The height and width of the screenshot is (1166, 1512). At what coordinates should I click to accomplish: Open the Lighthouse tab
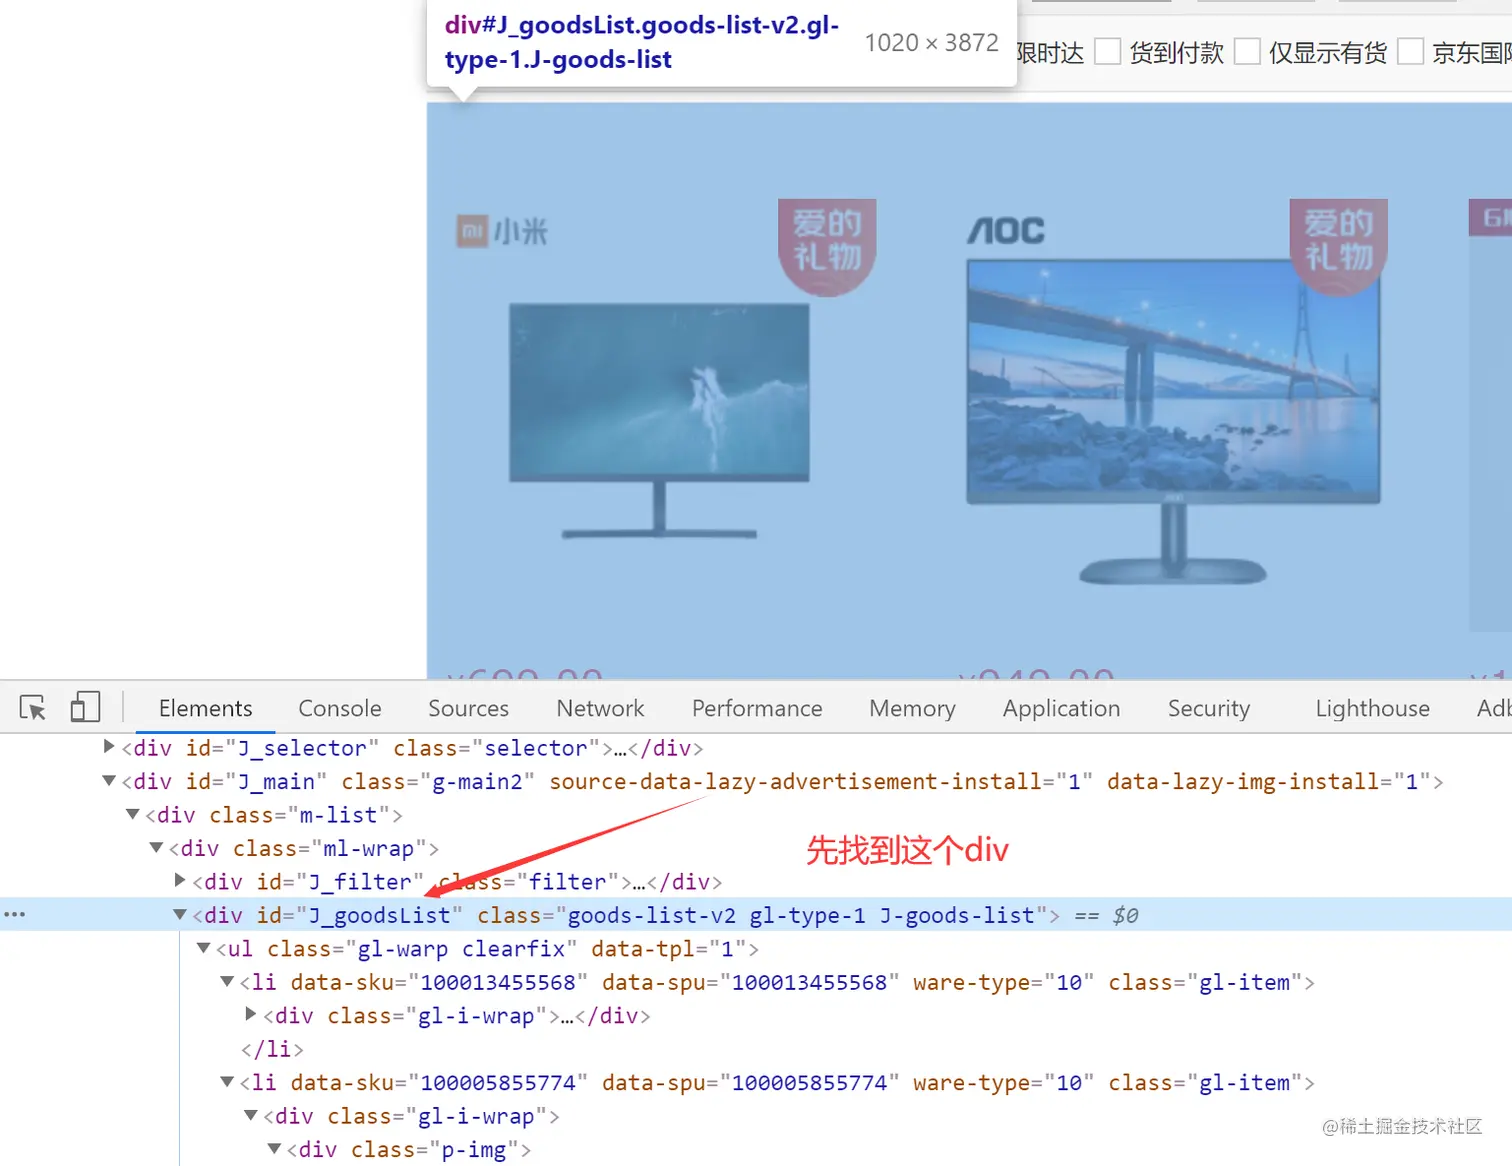click(1372, 708)
